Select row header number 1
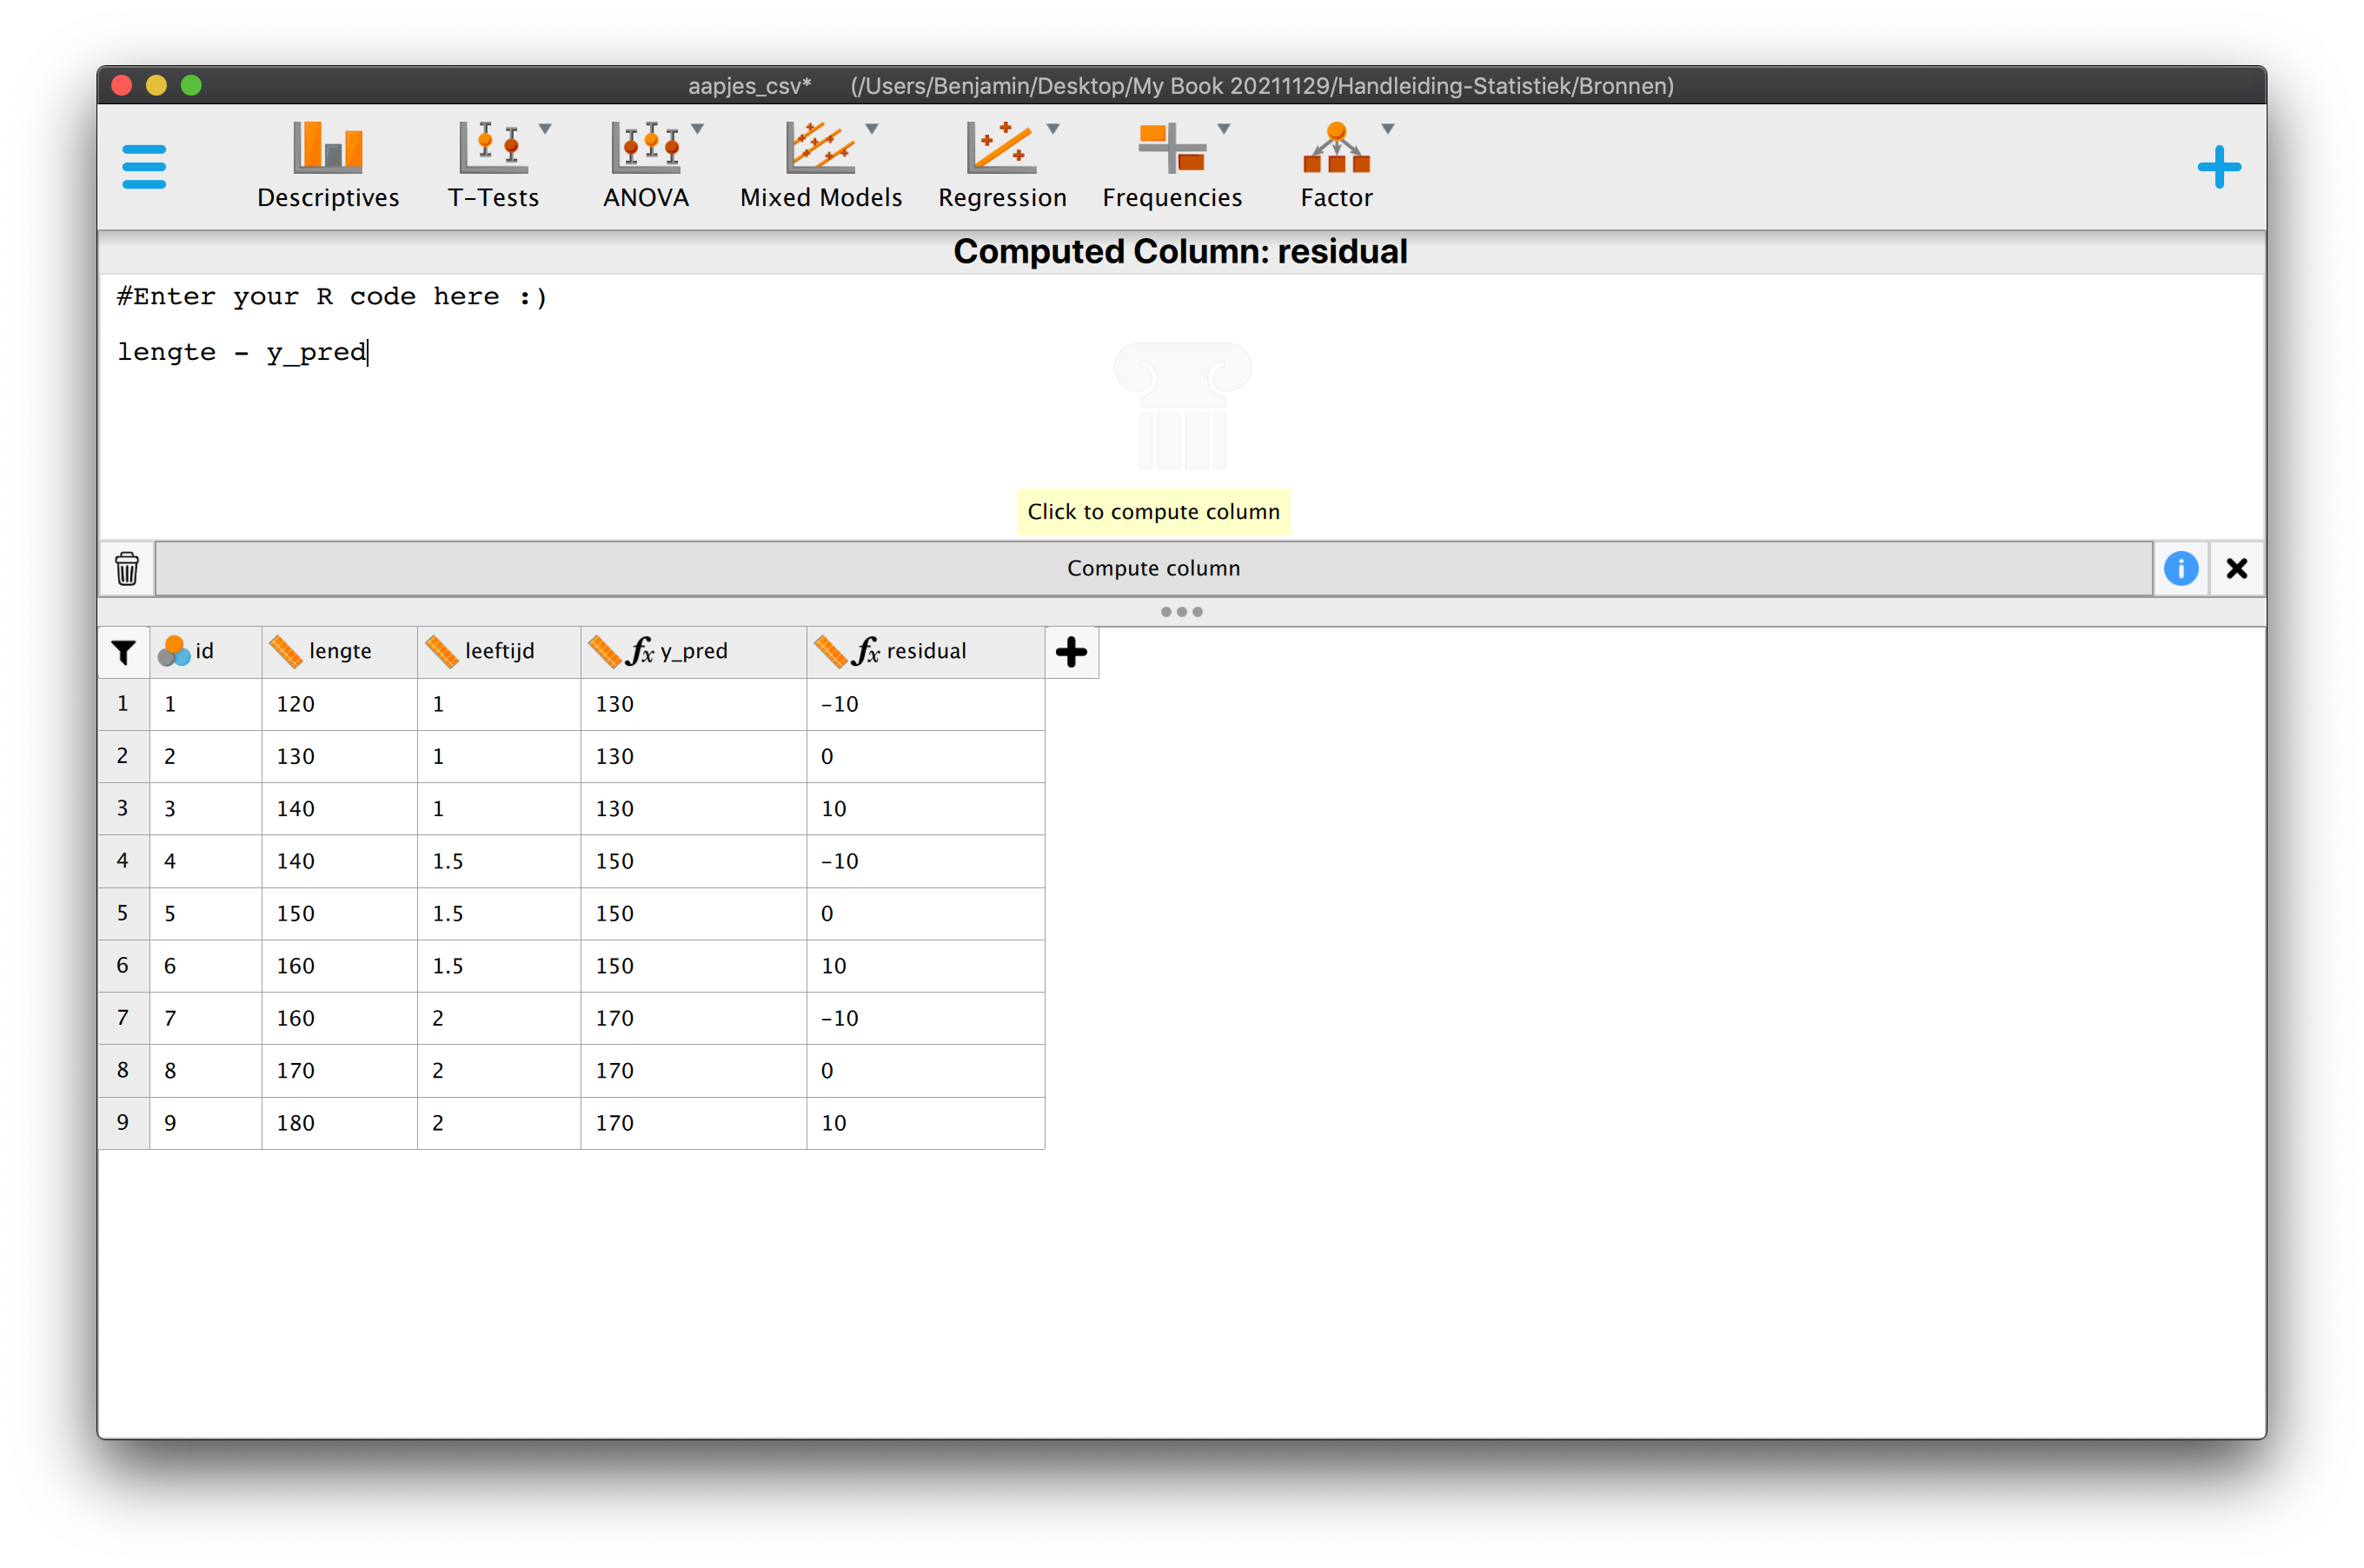The height and width of the screenshot is (1568, 2364). click(124, 704)
